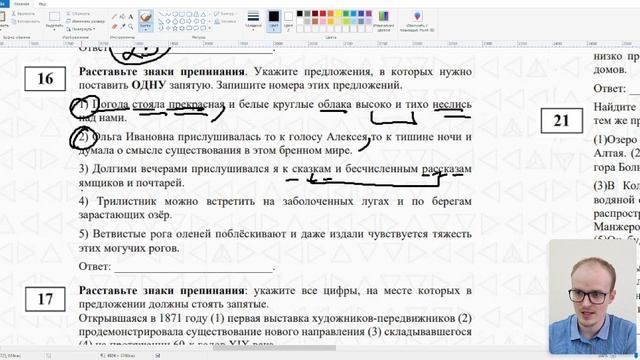Open the shape Fill dropdown
Image resolution: width=640 pixels, height=360 pixels.
(x=226, y=21)
